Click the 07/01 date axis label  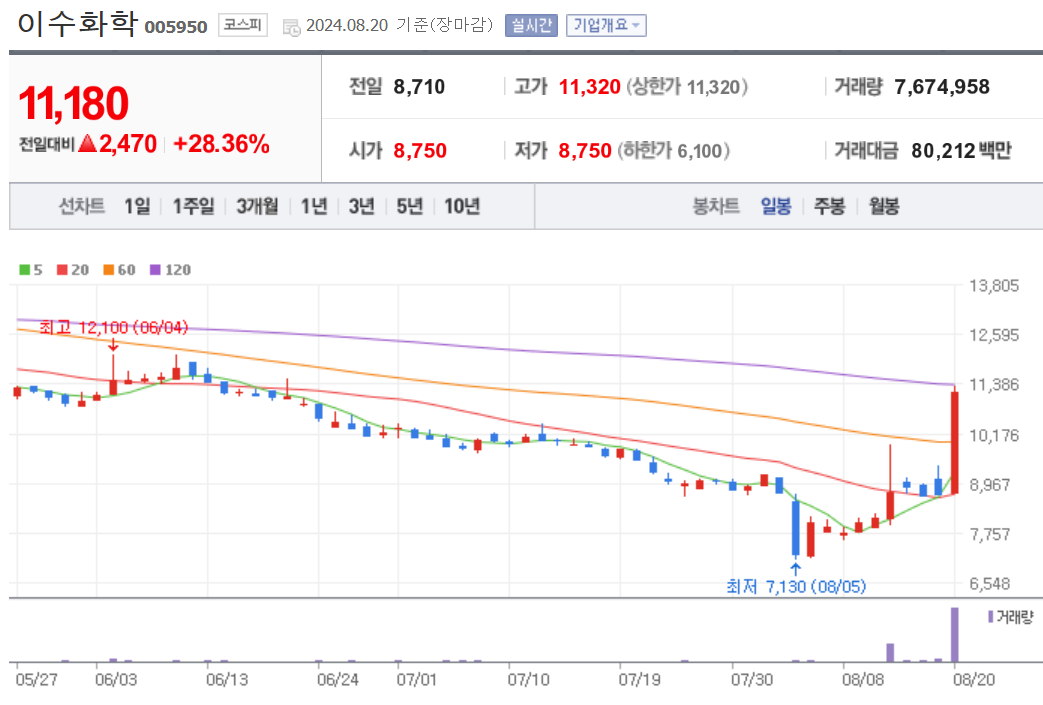pyautogui.click(x=416, y=680)
